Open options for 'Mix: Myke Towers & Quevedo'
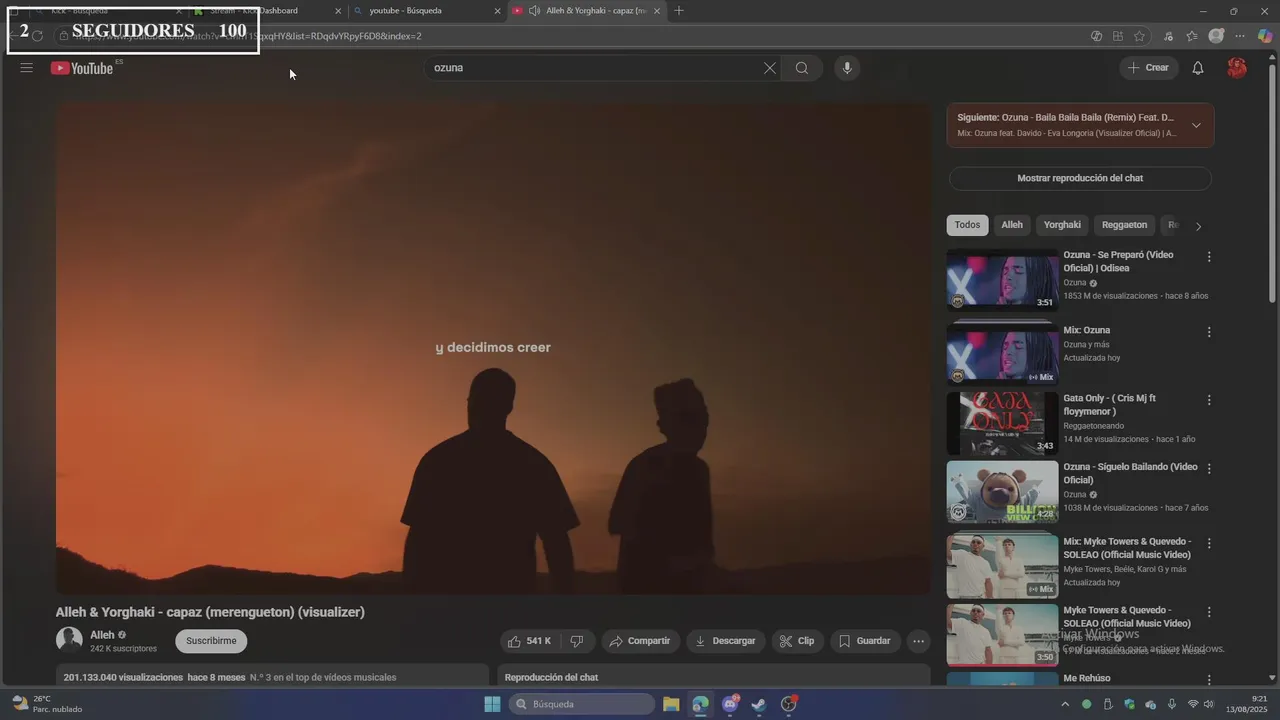1280x720 pixels. (x=1209, y=544)
